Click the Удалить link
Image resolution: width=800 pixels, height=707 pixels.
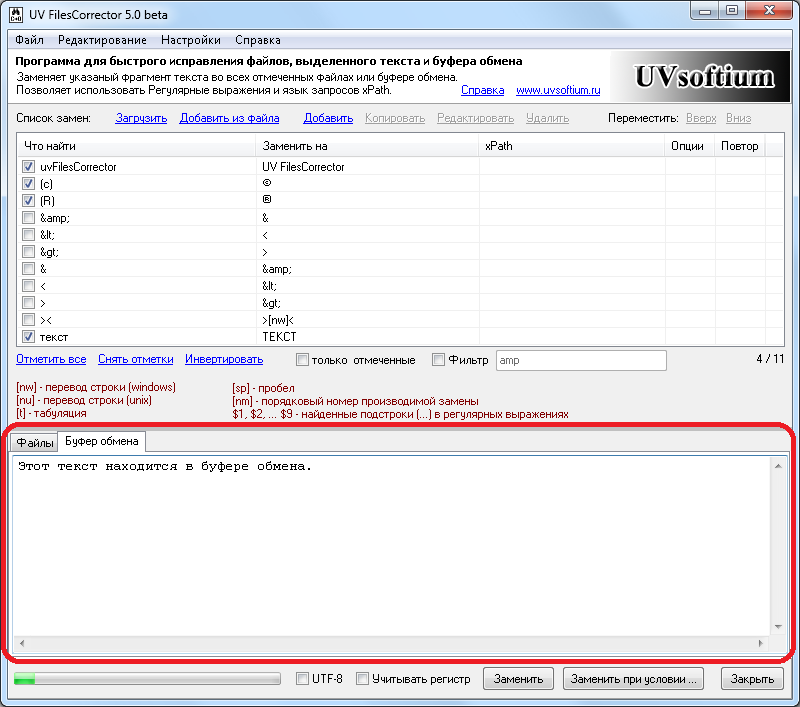[547, 118]
